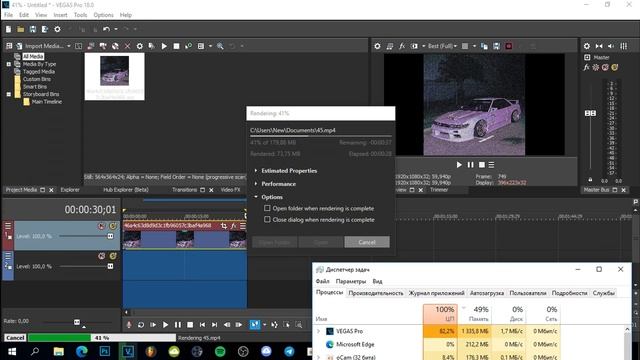Play timeline from transport bar
Viewport: 640px width, 360px height.
(x=165, y=325)
